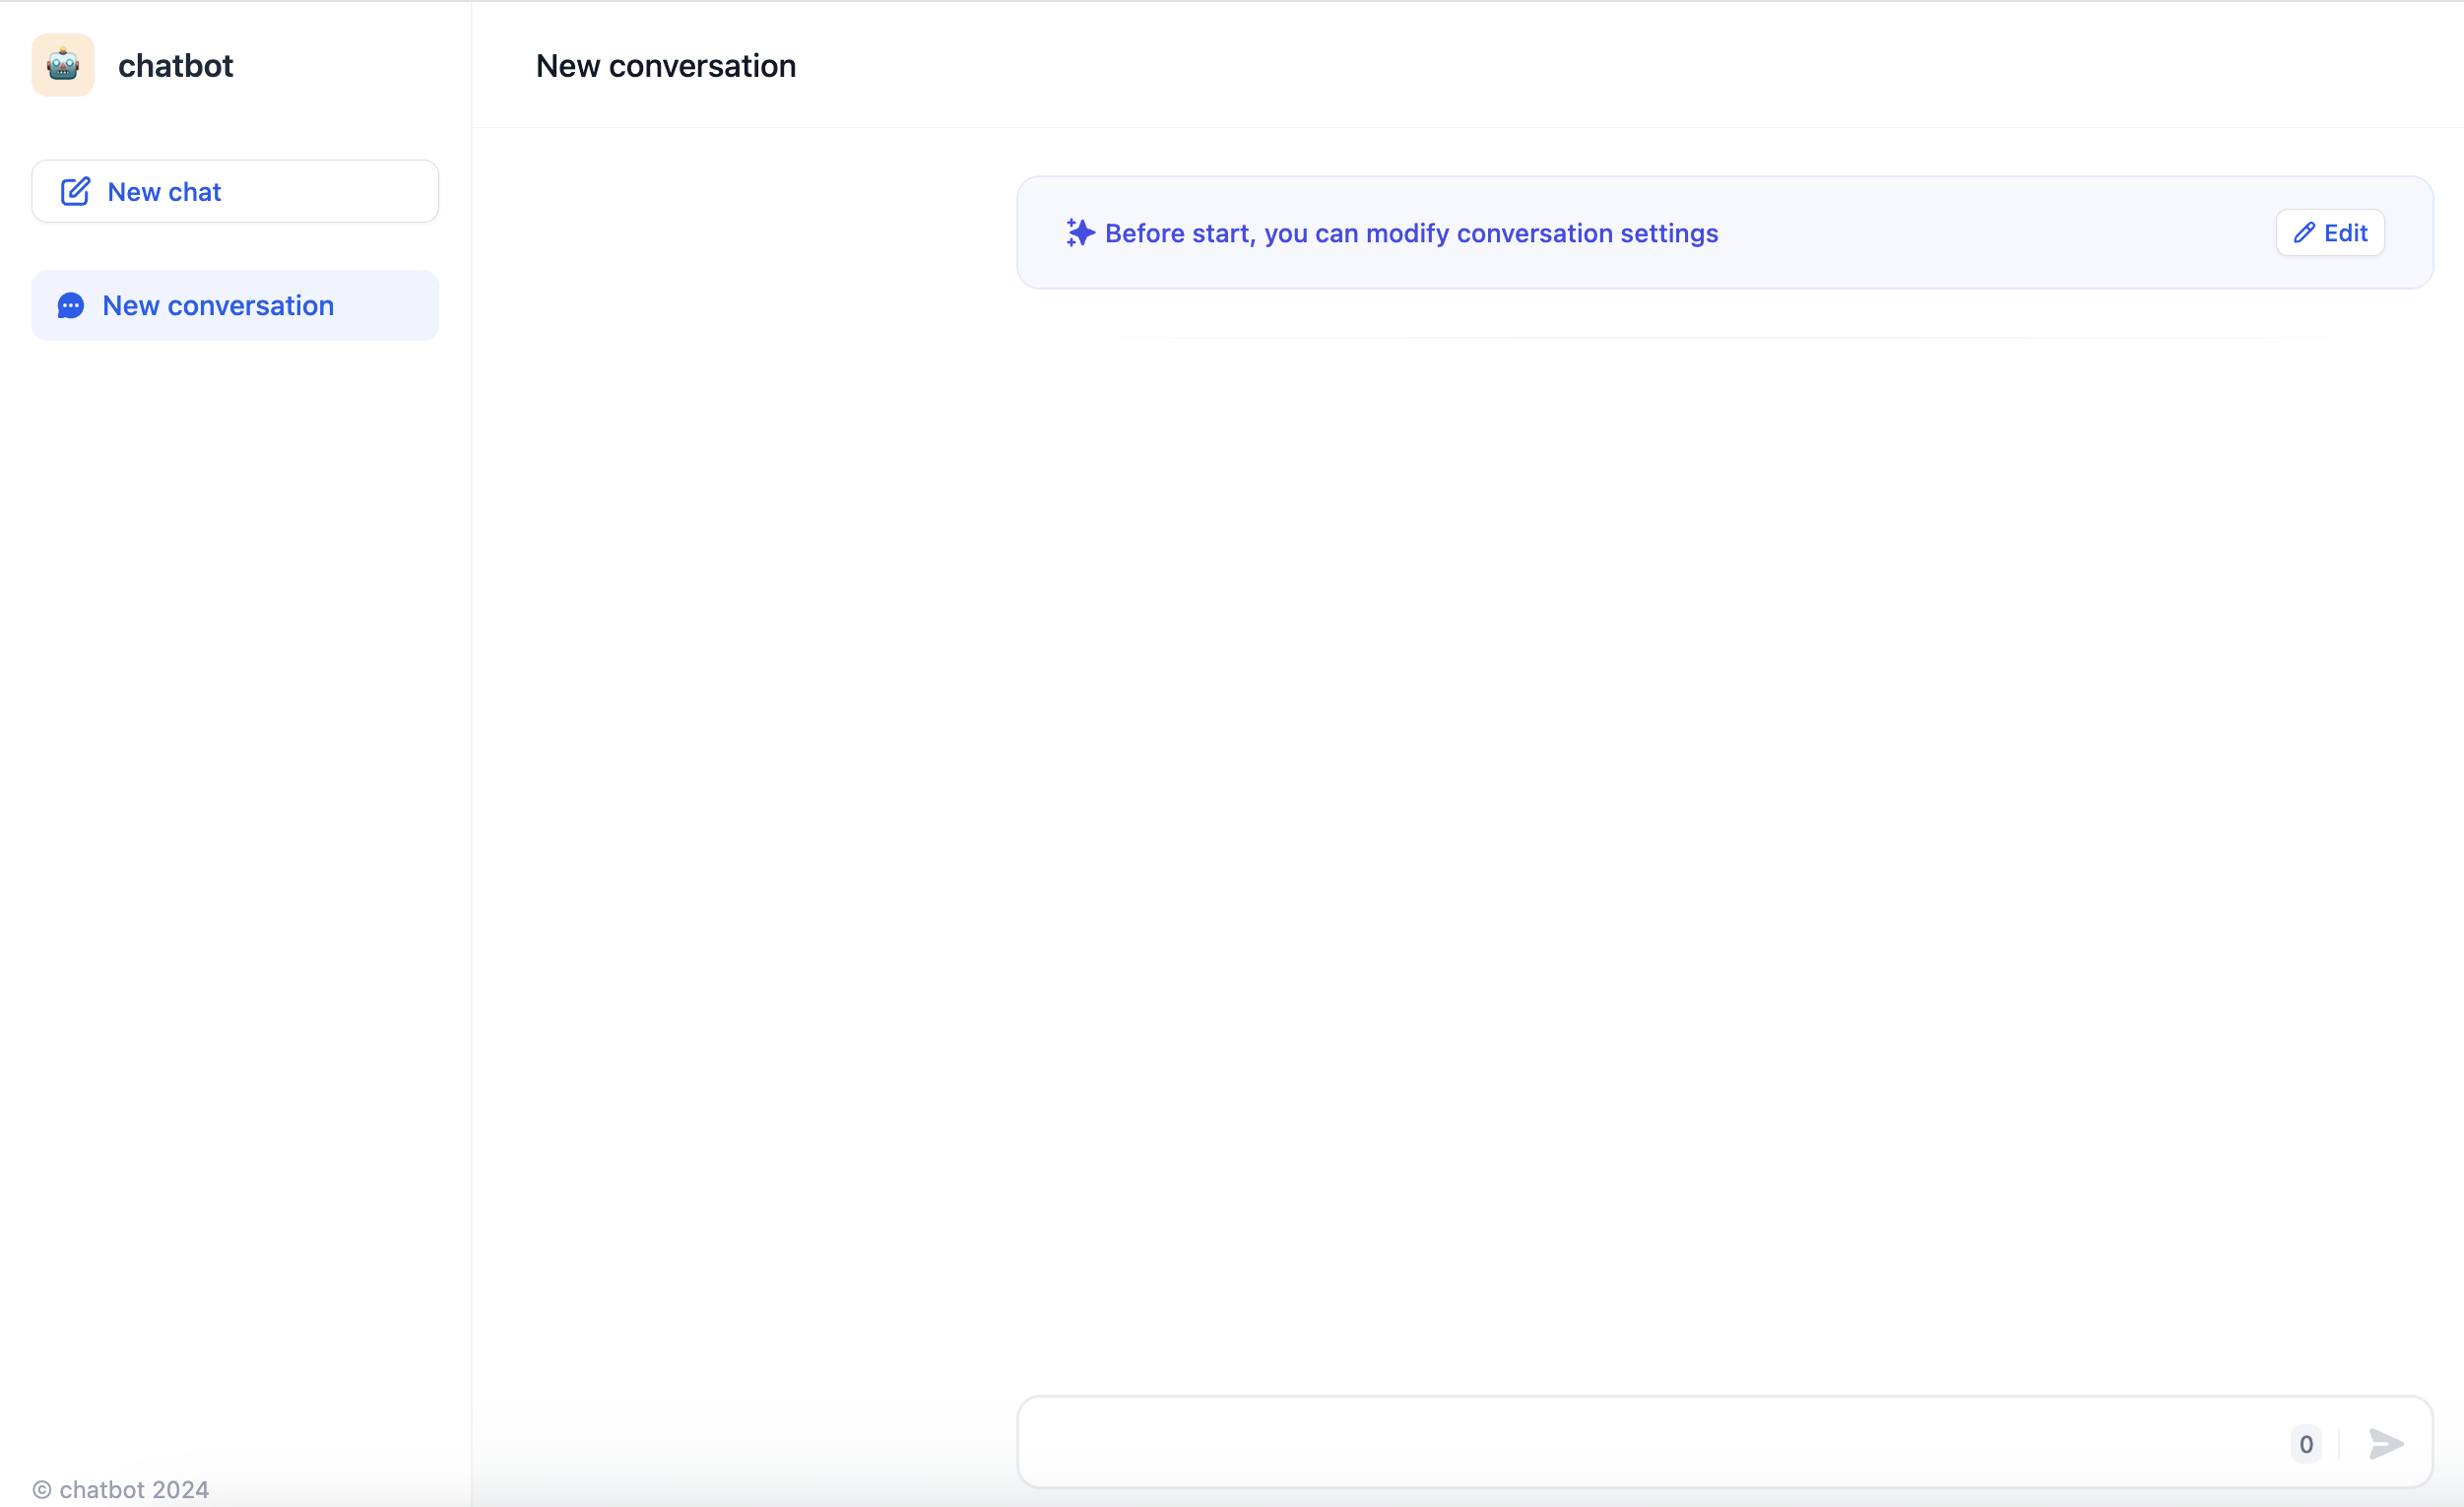Image resolution: width=2464 pixels, height=1507 pixels.
Task: Click the chat bubble icon in sidebar
Action: click(x=71, y=305)
